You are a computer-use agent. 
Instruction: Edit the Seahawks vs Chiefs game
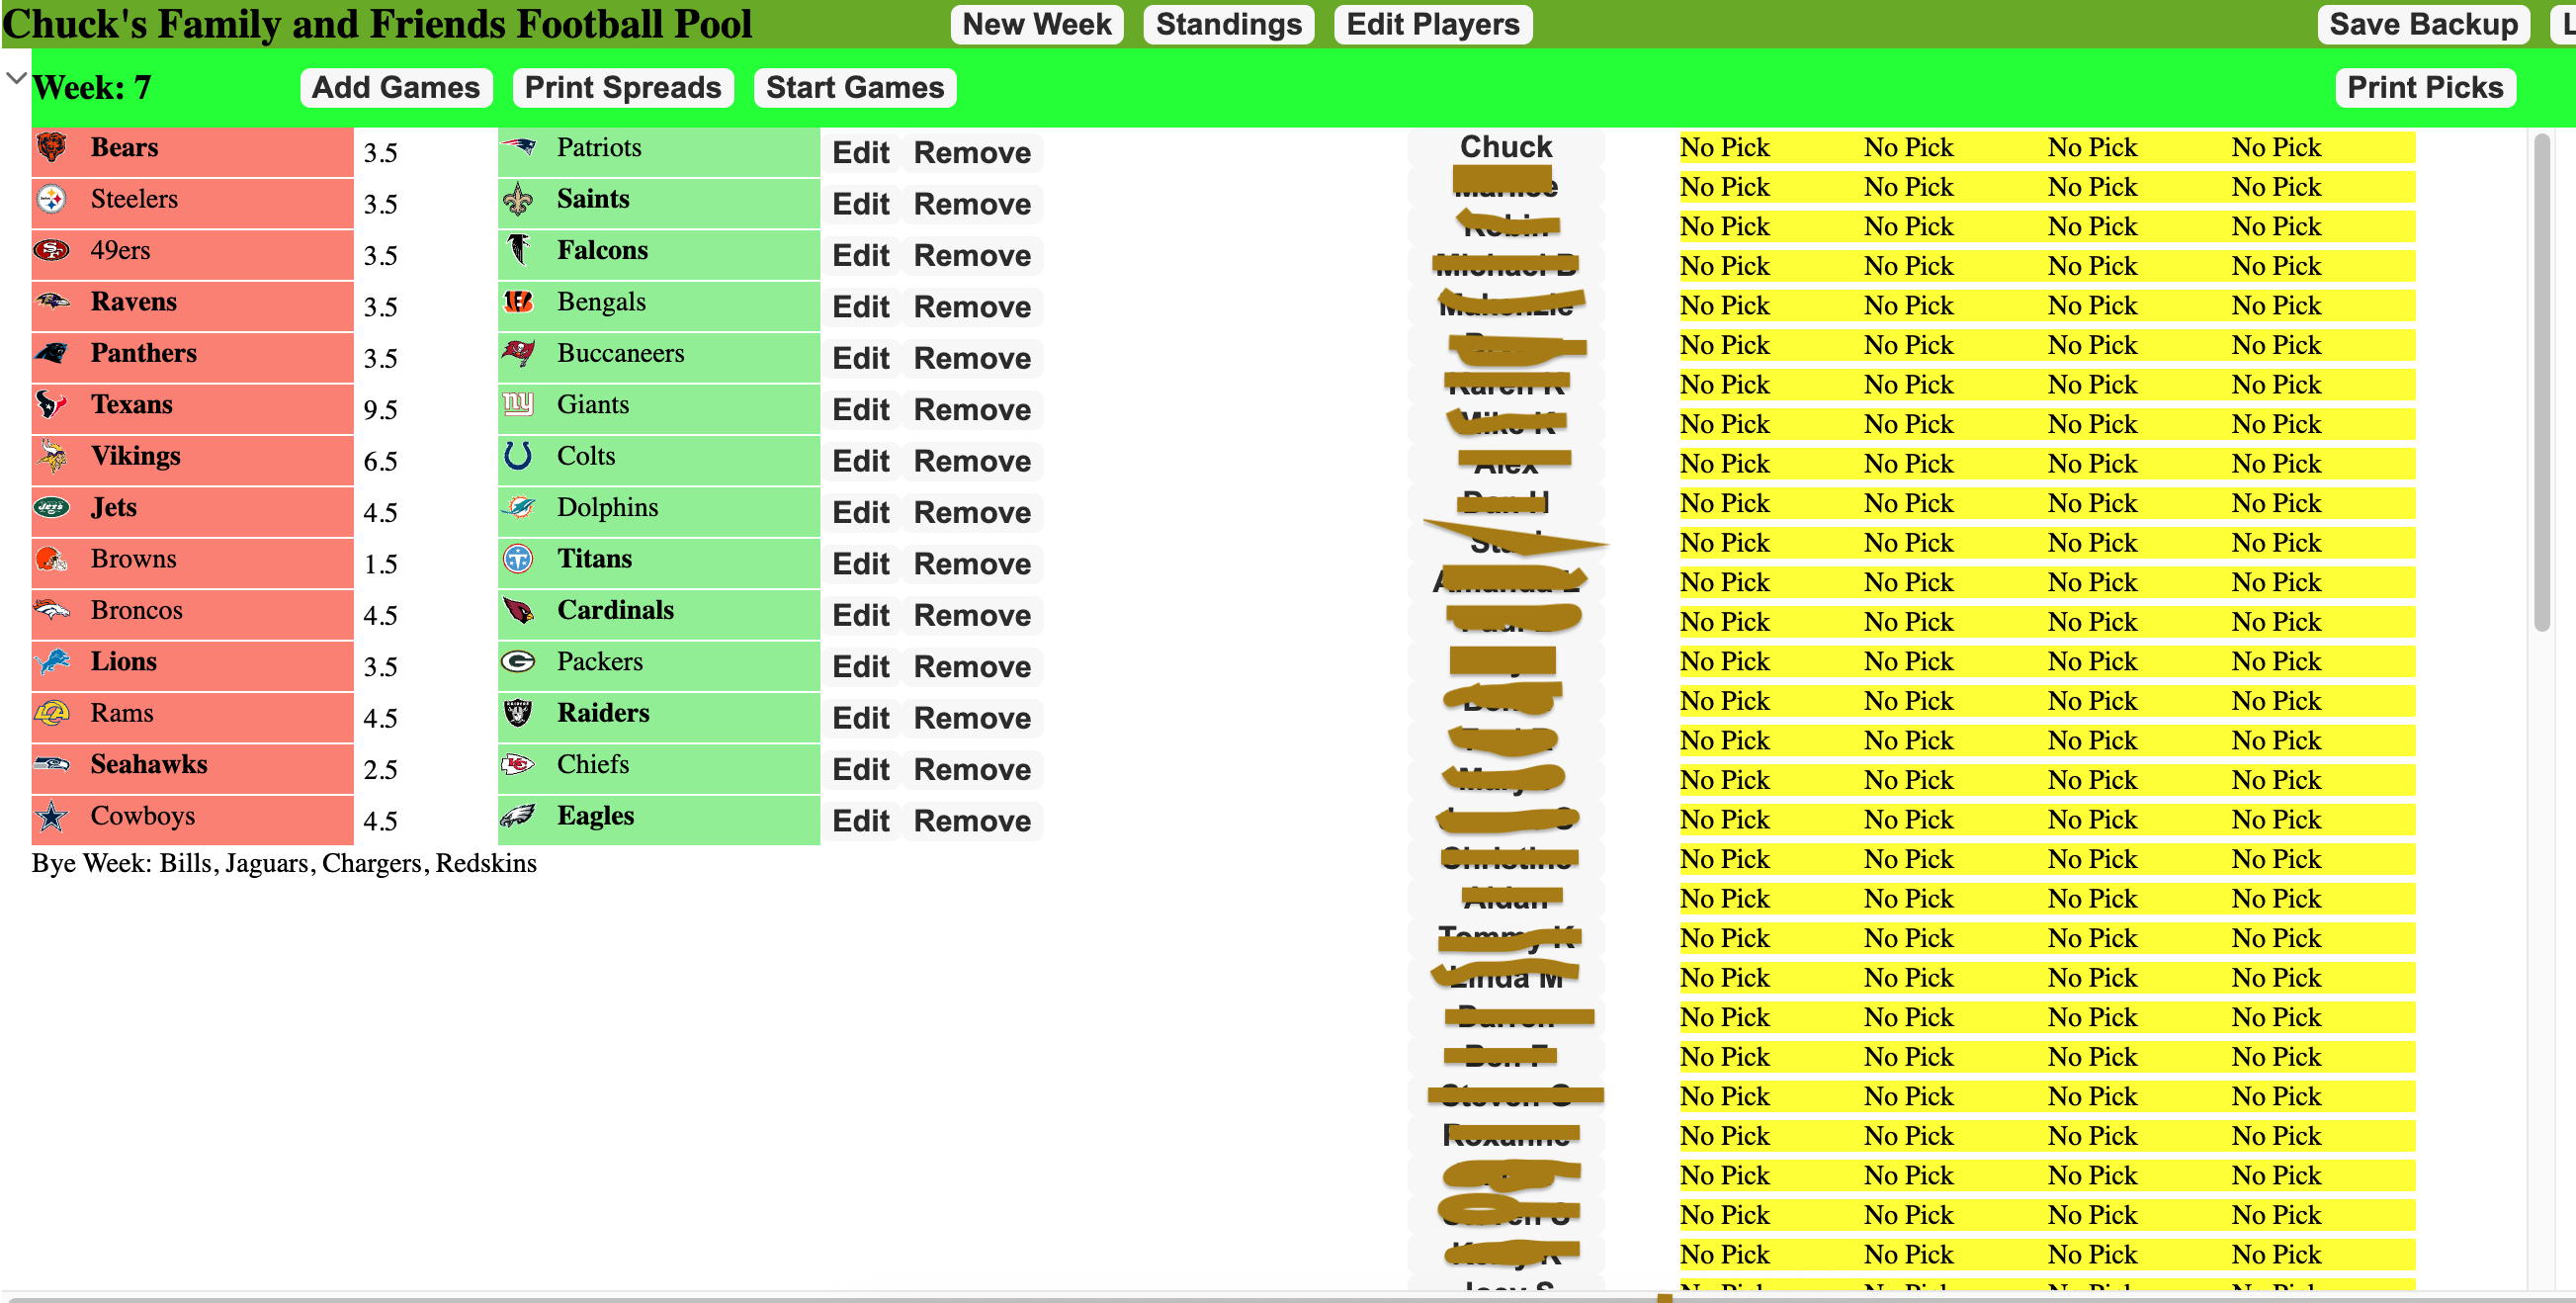(x=860, y=769)
